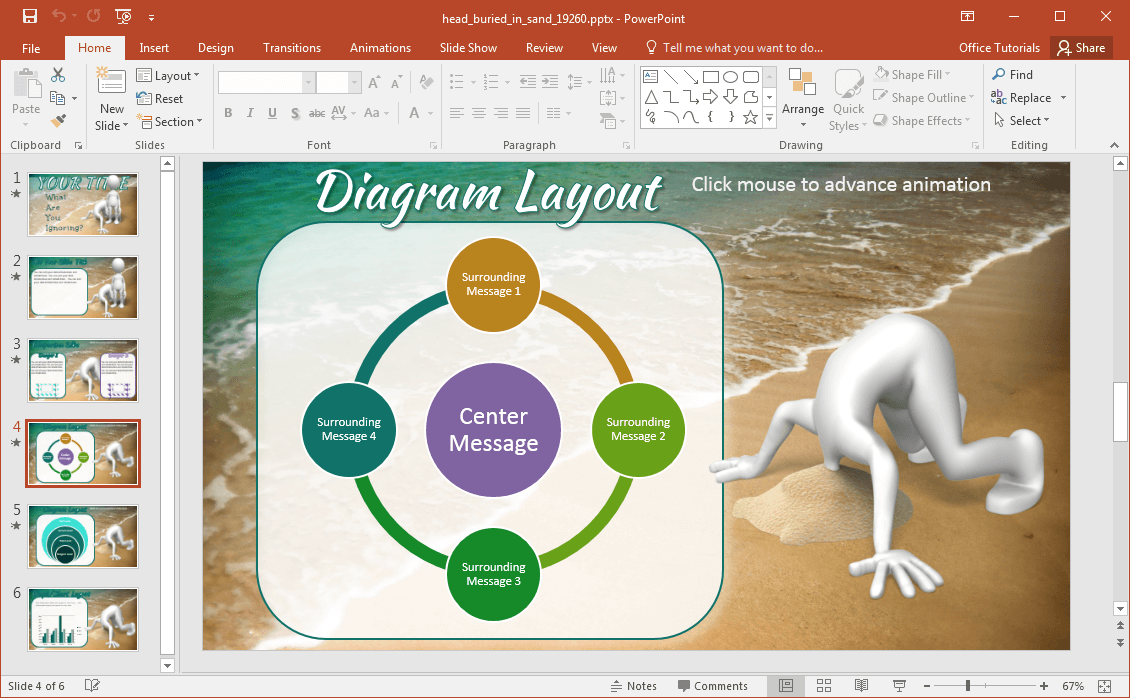This screenshot has height=698, width=1130.
Task: Switch to the Transitions tab
Action: click(292, 48)
